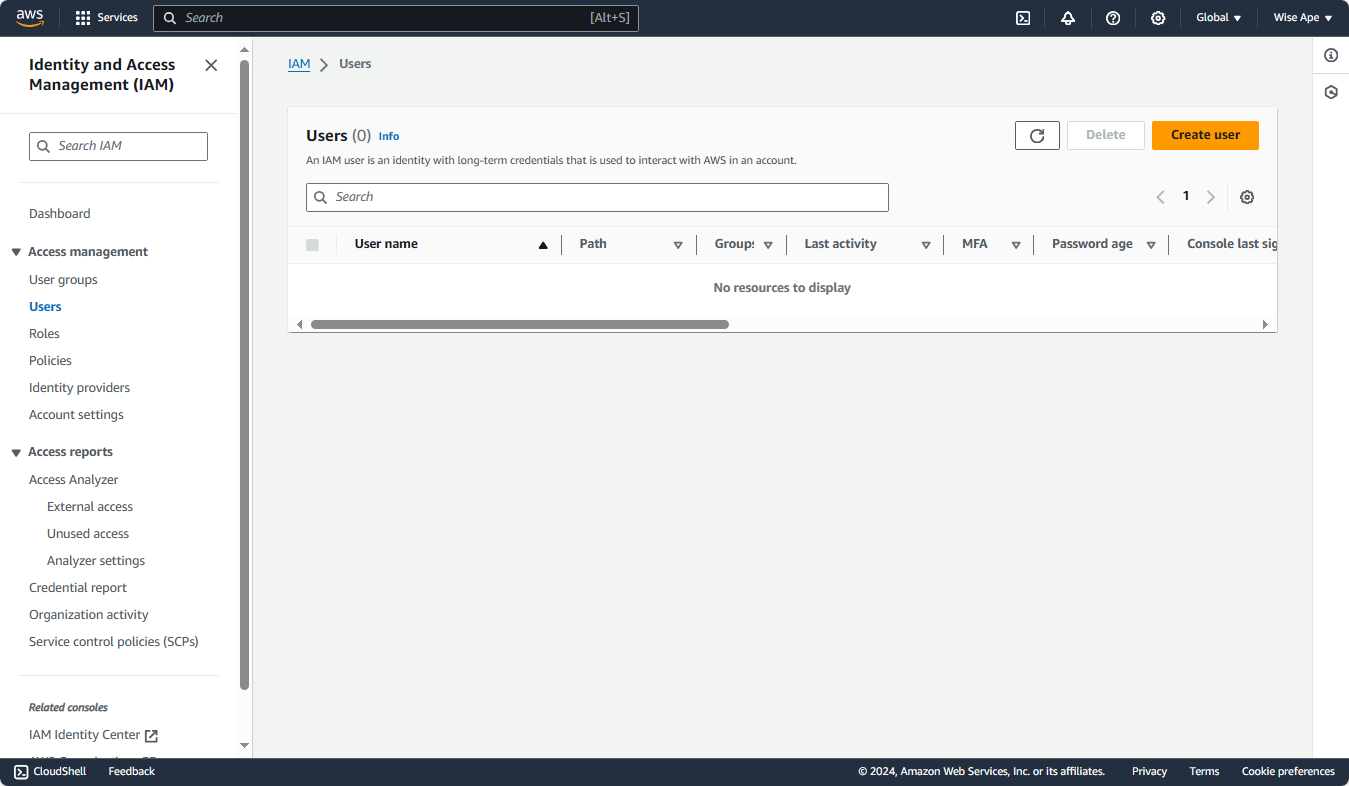Screen dimensions: 1349x786
Task: Sort by the Path column arrow
Action: click(678, 245)
